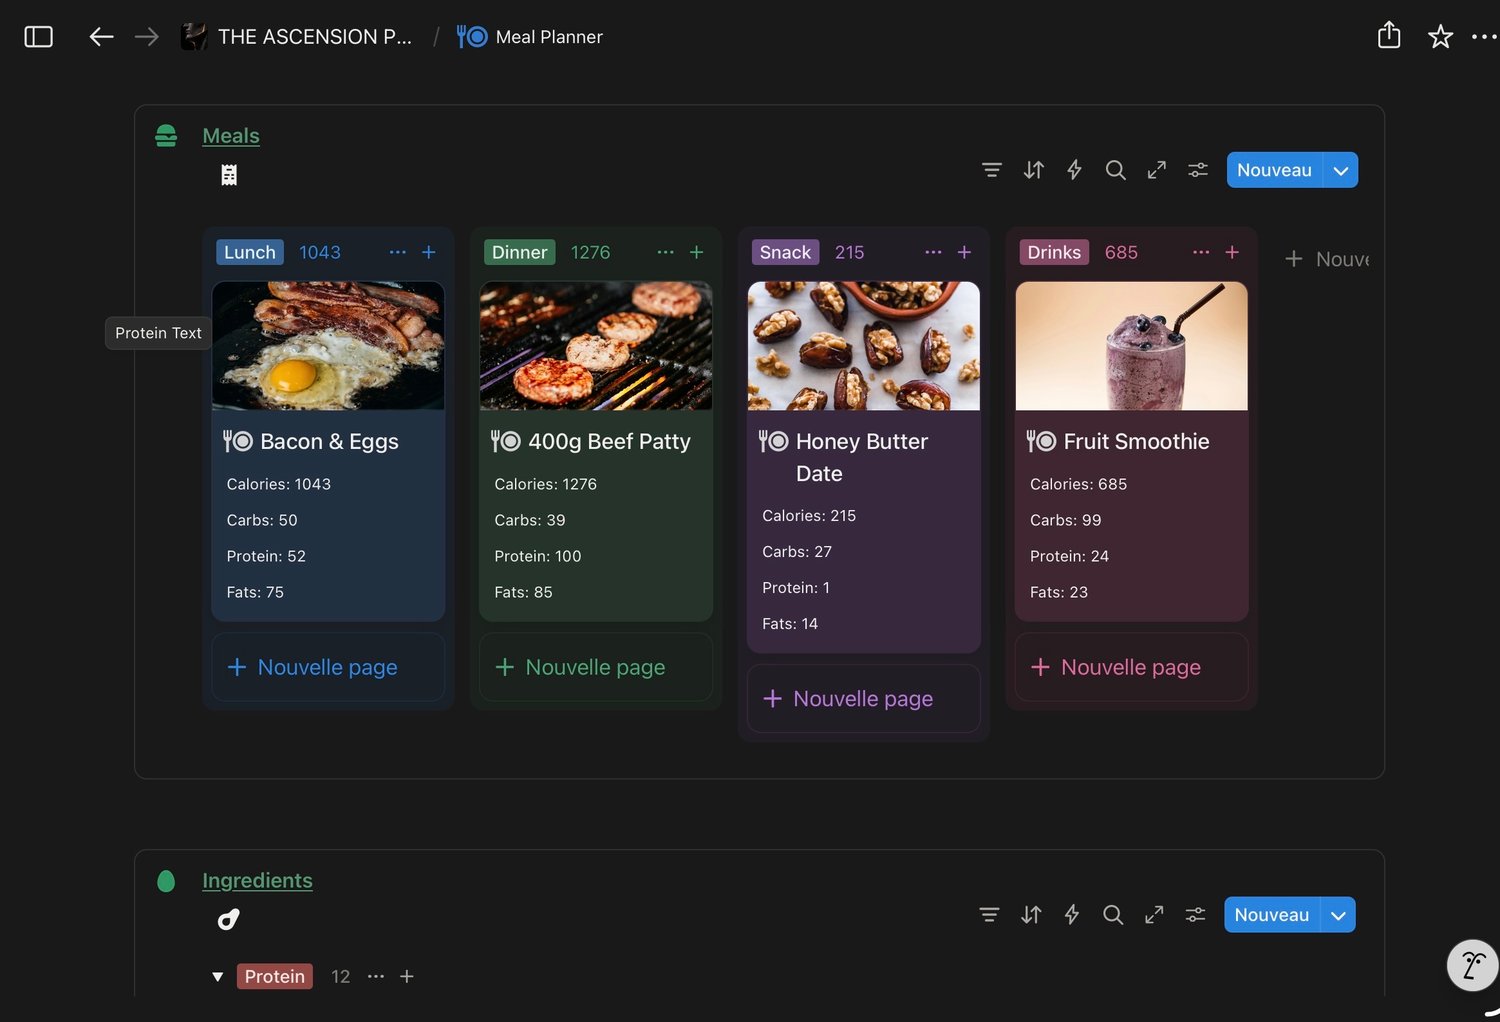The height and width of the screenshot is (1022, 1500).
Task: Open THE ASCENSION P... breadcrumb
Action: tap(296, 37)
